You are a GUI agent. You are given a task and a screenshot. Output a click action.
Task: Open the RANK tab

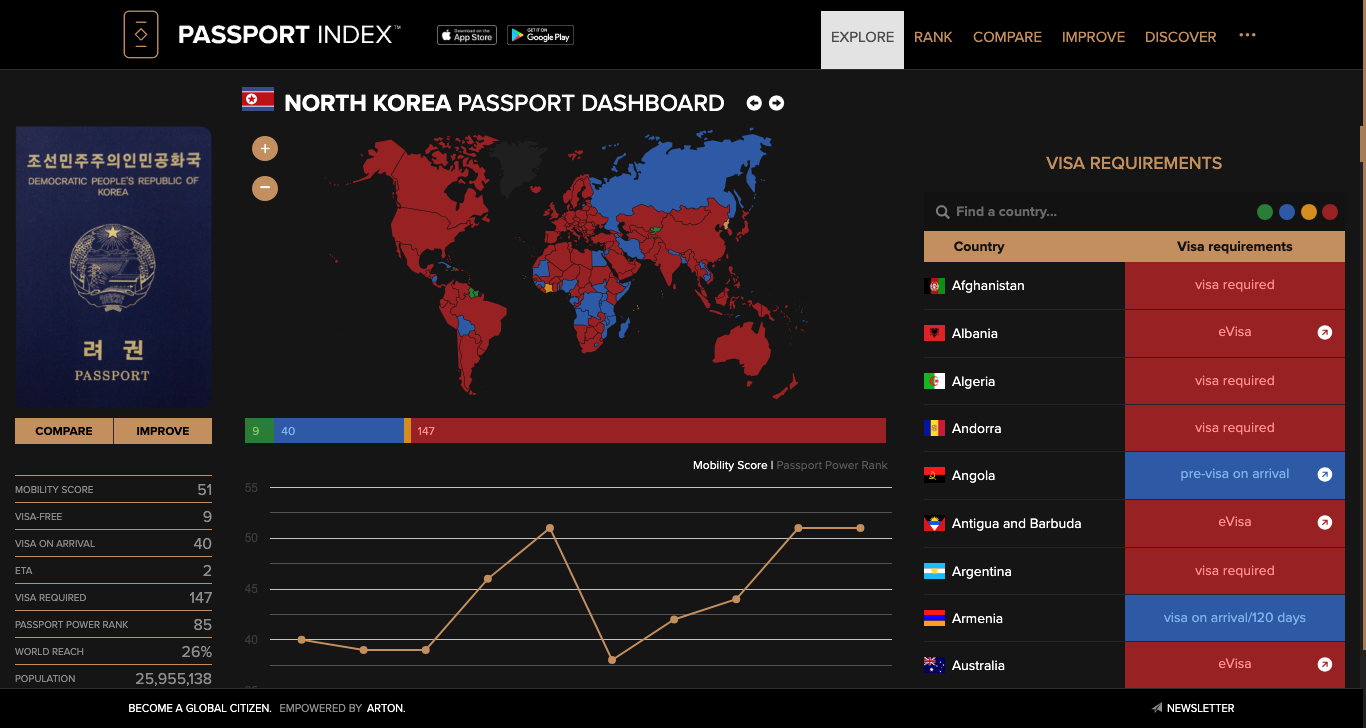coord(933,37)
